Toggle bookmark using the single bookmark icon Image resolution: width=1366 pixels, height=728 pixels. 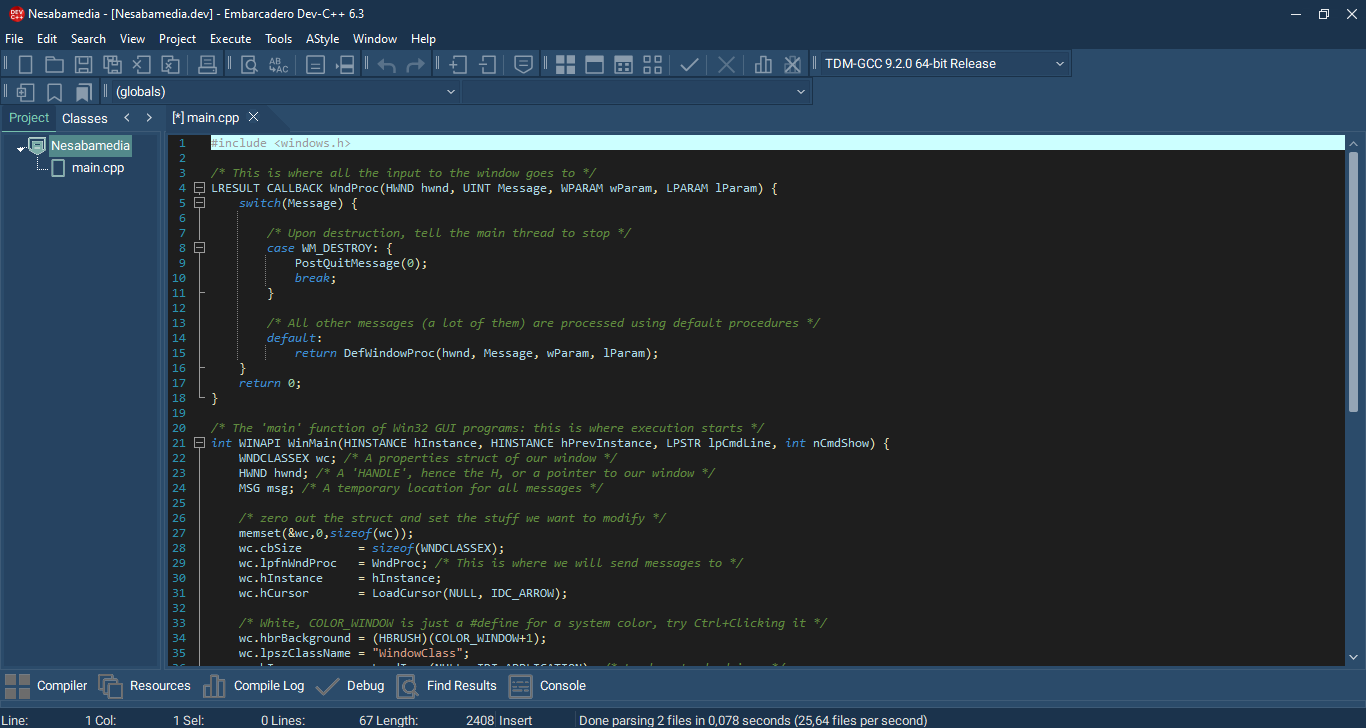tap(54, 92)
